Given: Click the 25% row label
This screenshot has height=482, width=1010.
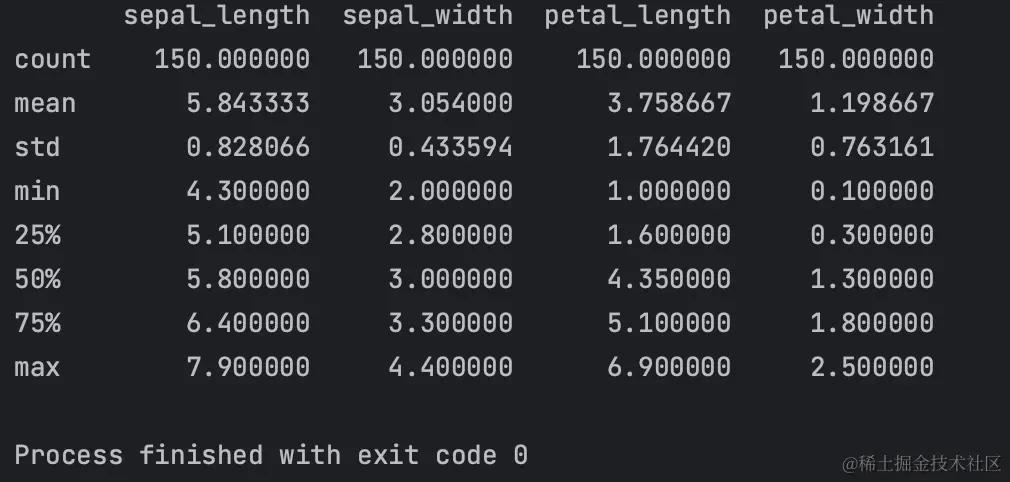Looking at the screenshot, I should tap(37, 236).
